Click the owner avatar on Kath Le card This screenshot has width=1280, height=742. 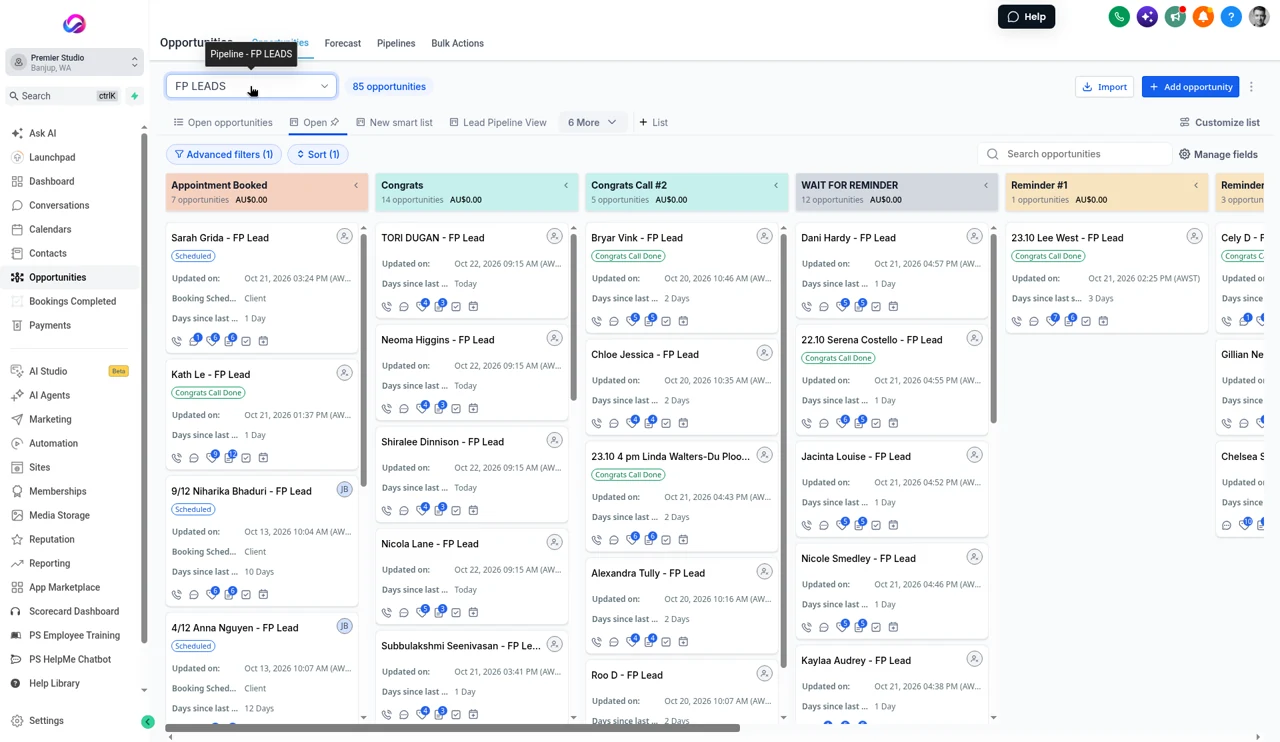pos(344,373)
